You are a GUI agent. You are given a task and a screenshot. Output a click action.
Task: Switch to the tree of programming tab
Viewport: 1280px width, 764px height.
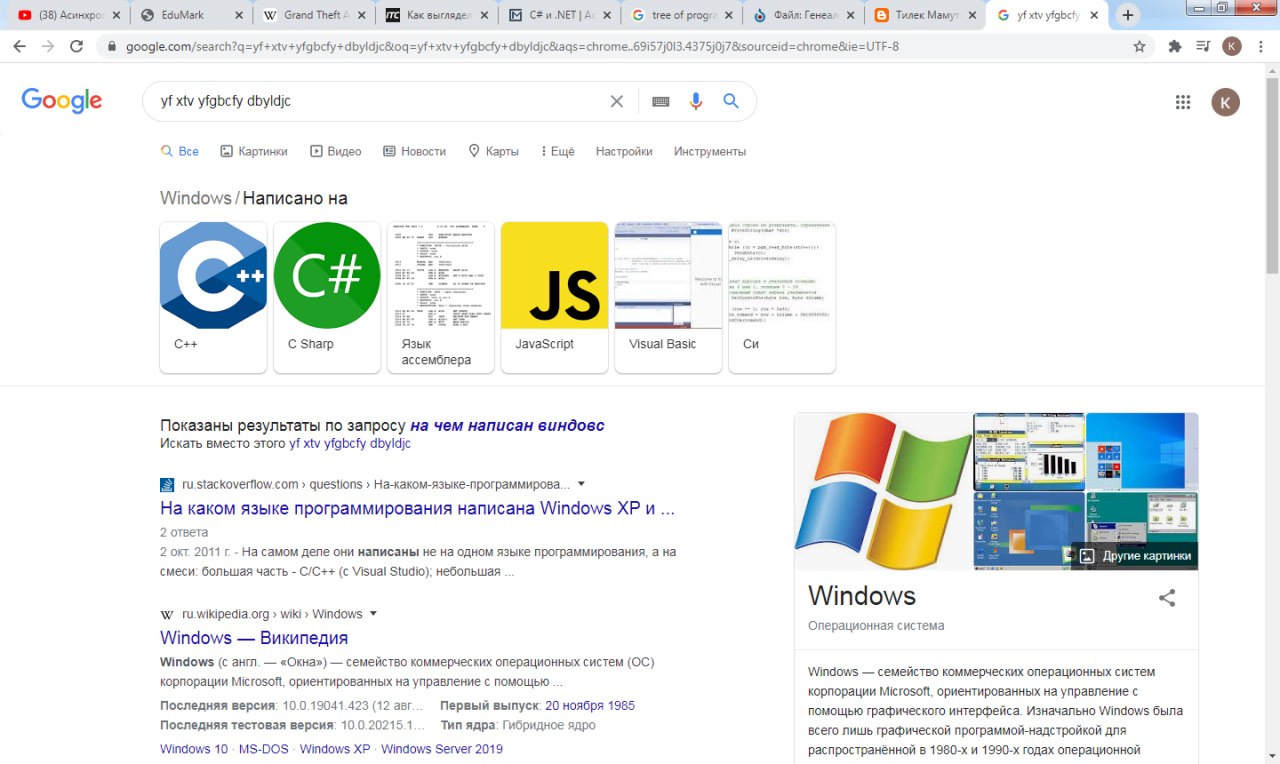[683, 15]
